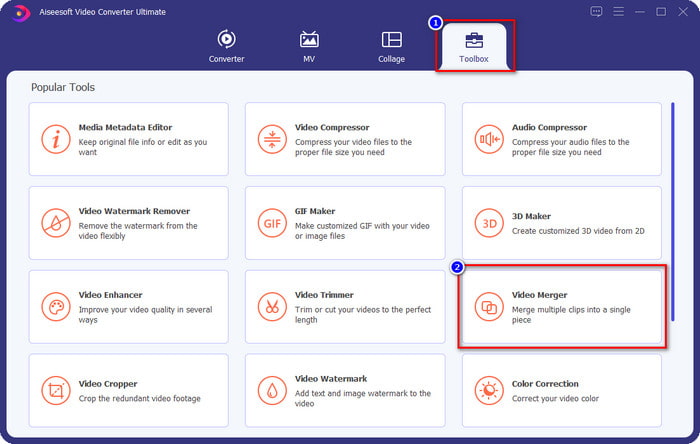
Task: Click 'Improve your video quality' description
Action: pyautogui.click(x=146, y=315)
